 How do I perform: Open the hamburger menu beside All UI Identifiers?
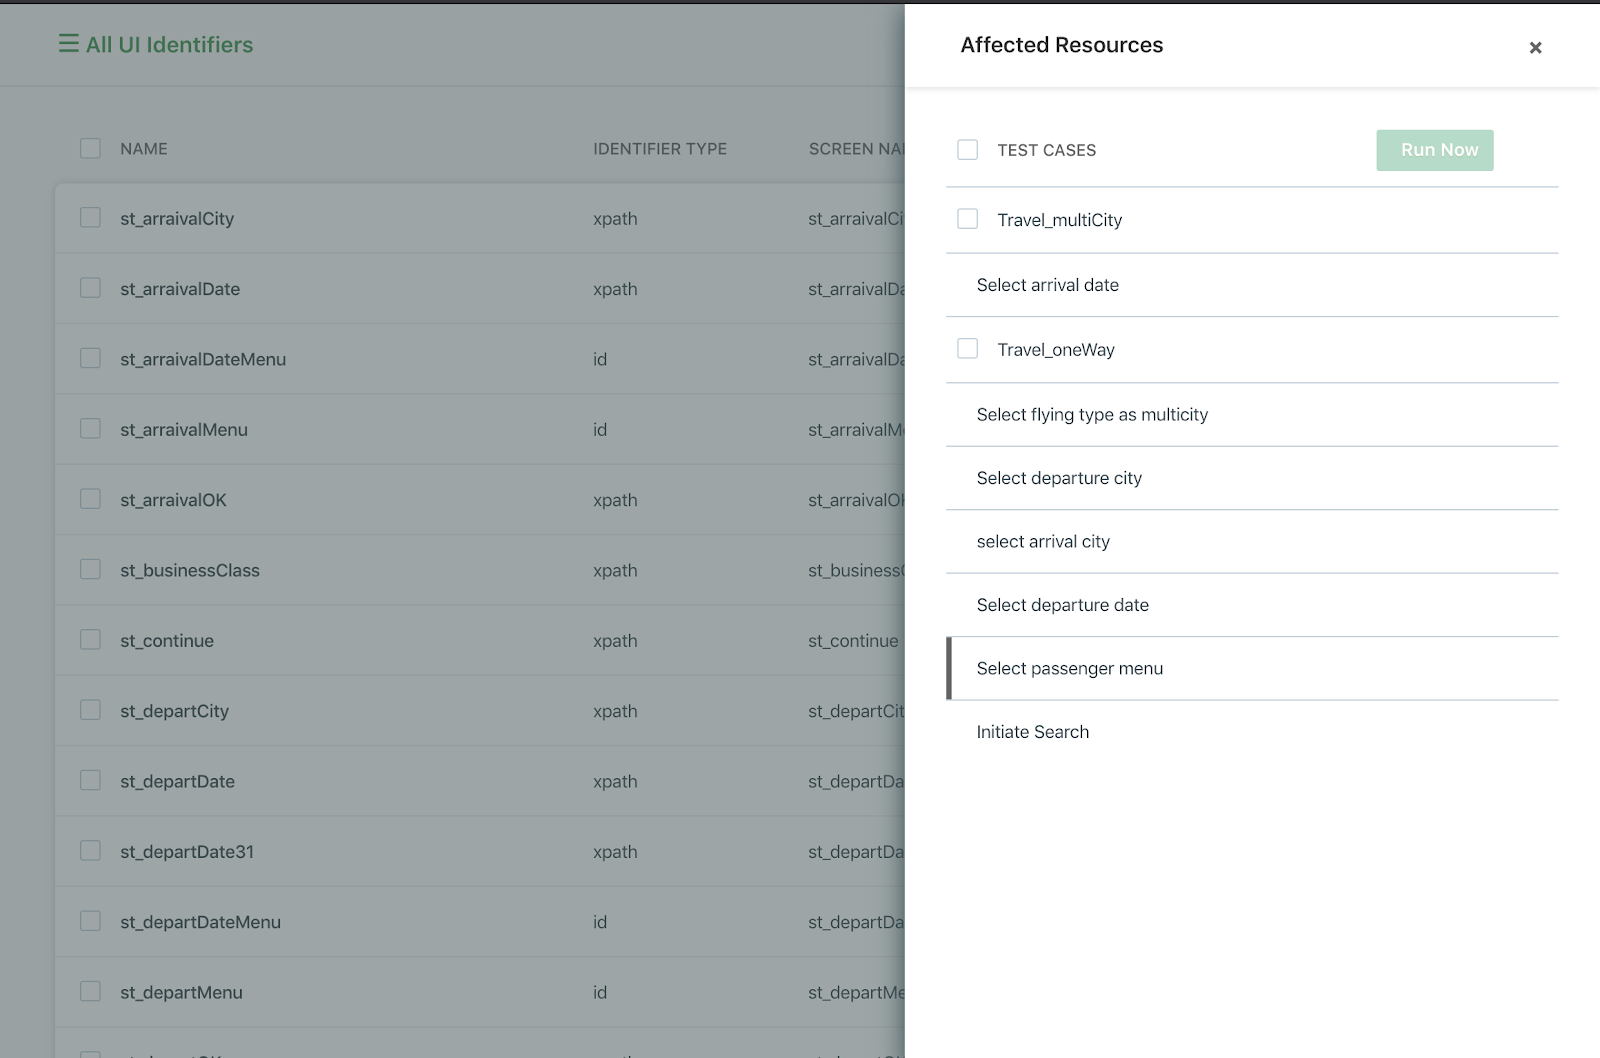click(68, 44)
